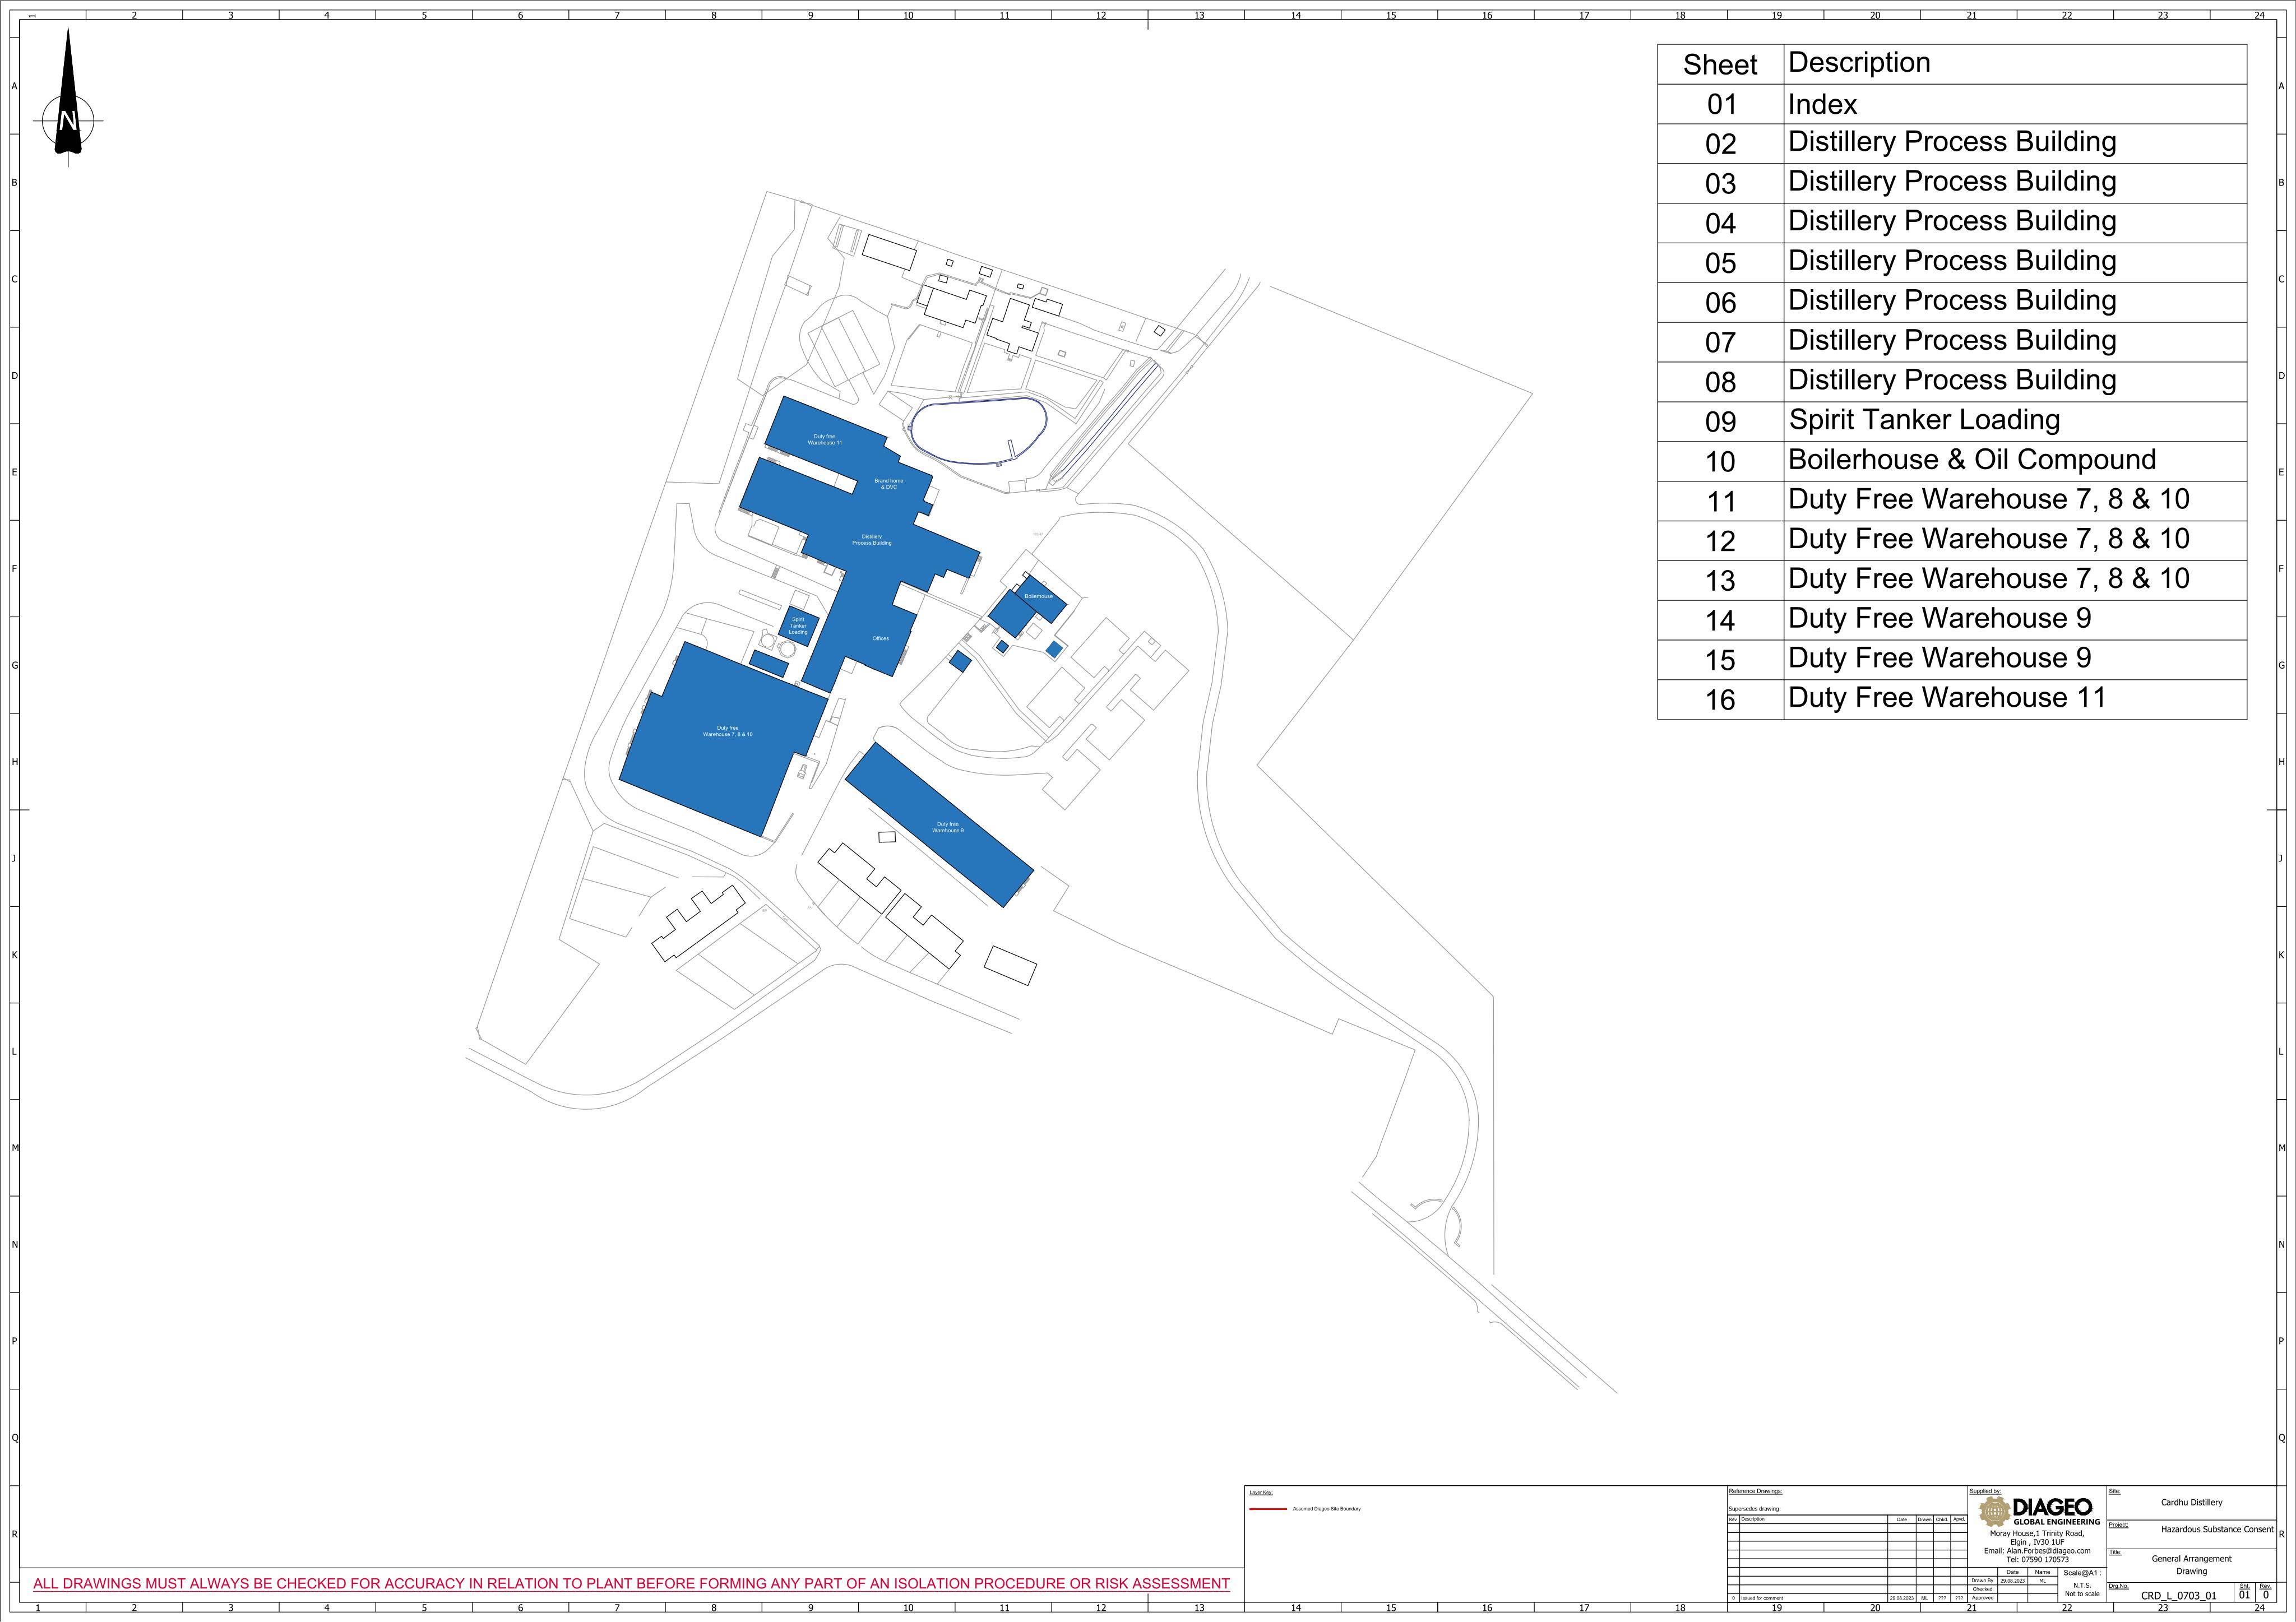Screen dimensions: 2296x1622
Task: Click the drawn-by date '29.08.2023' cell
Action: [2012, 1581]
